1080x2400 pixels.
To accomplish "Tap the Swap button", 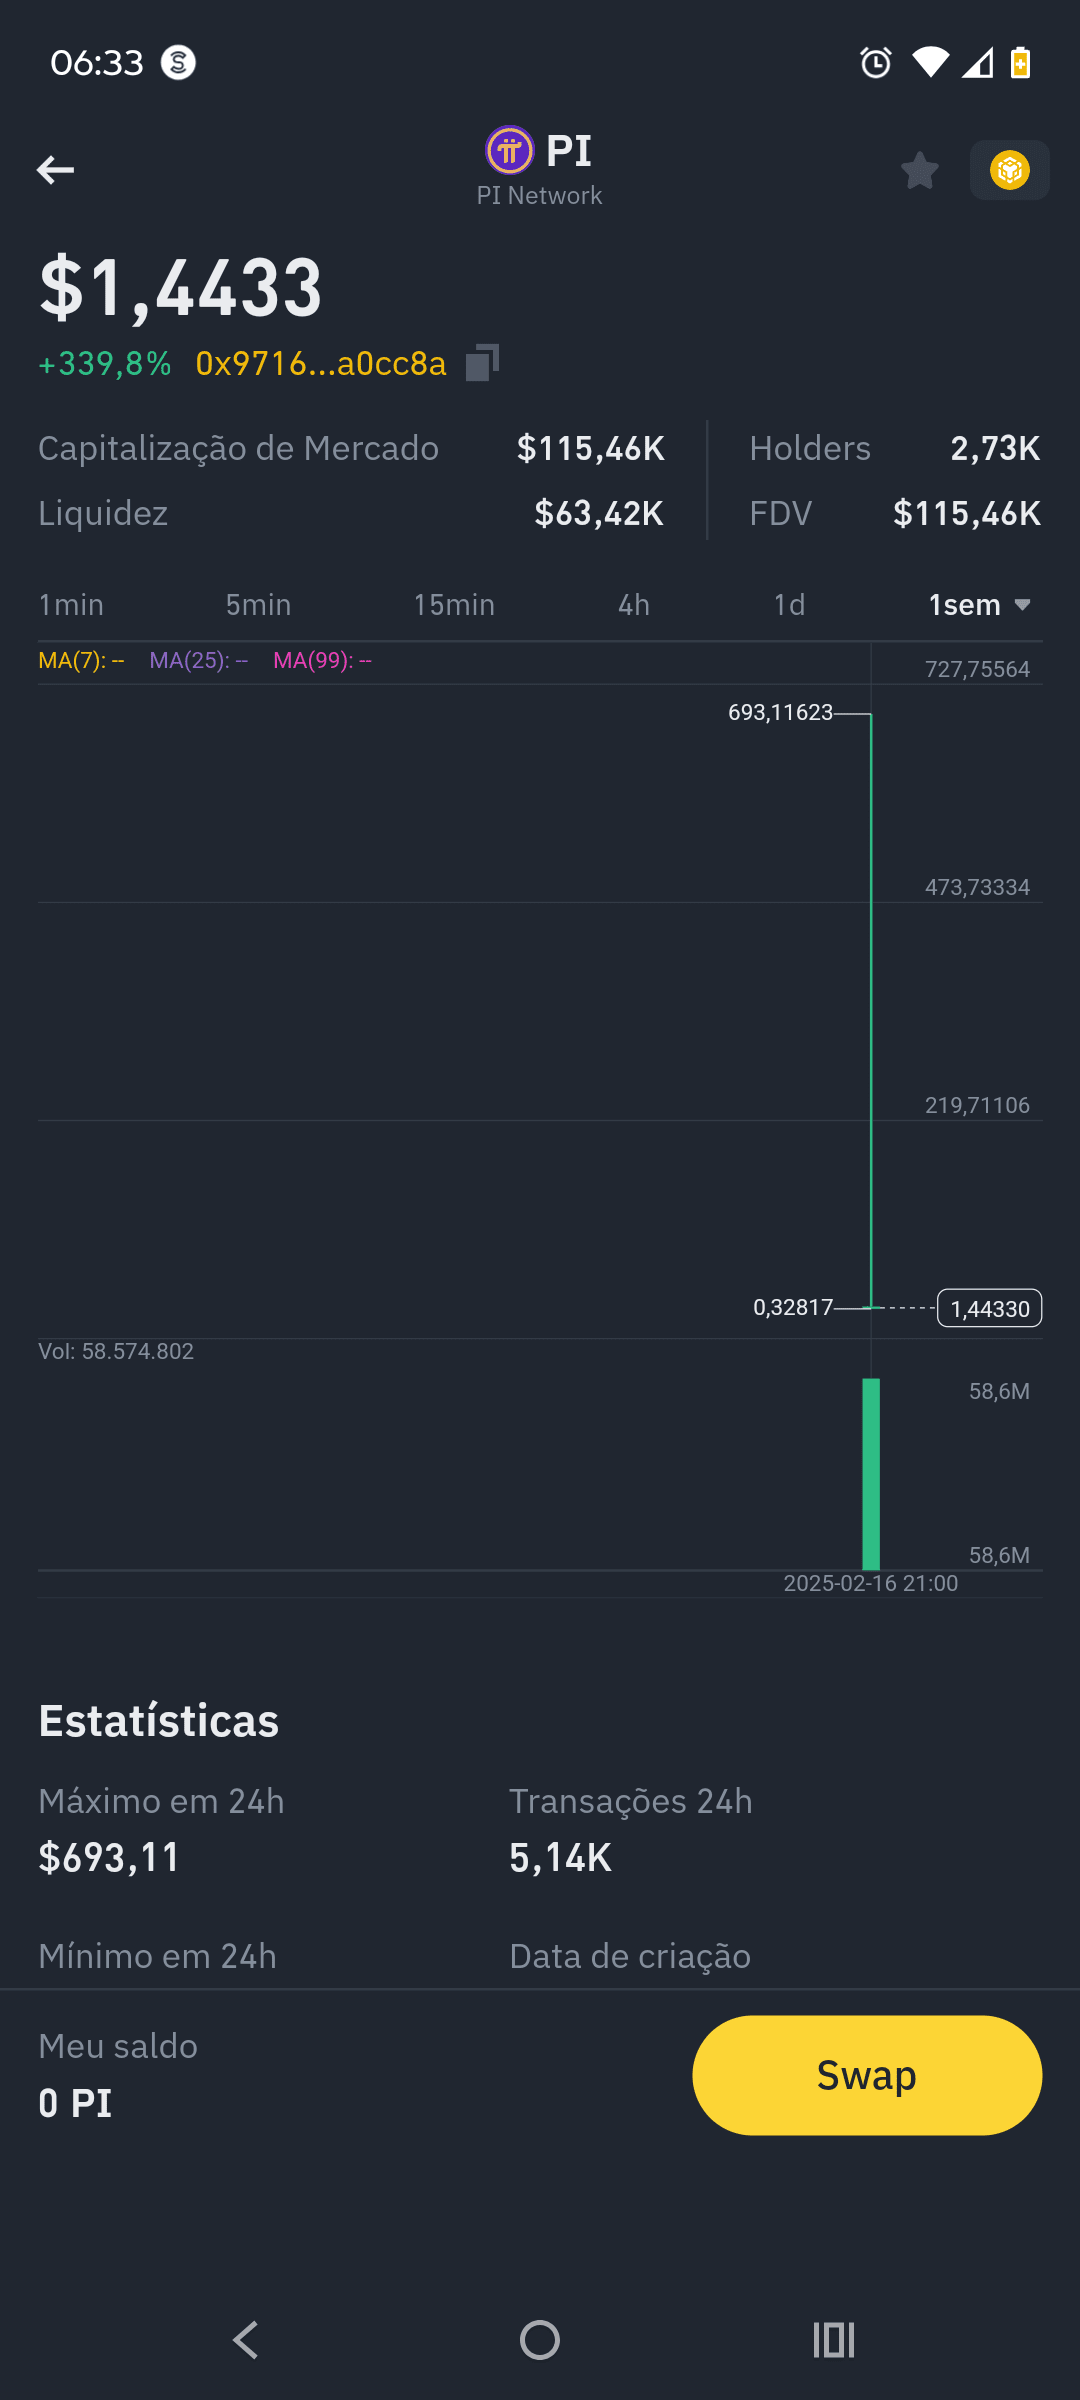I will [x=867, y=2075].
